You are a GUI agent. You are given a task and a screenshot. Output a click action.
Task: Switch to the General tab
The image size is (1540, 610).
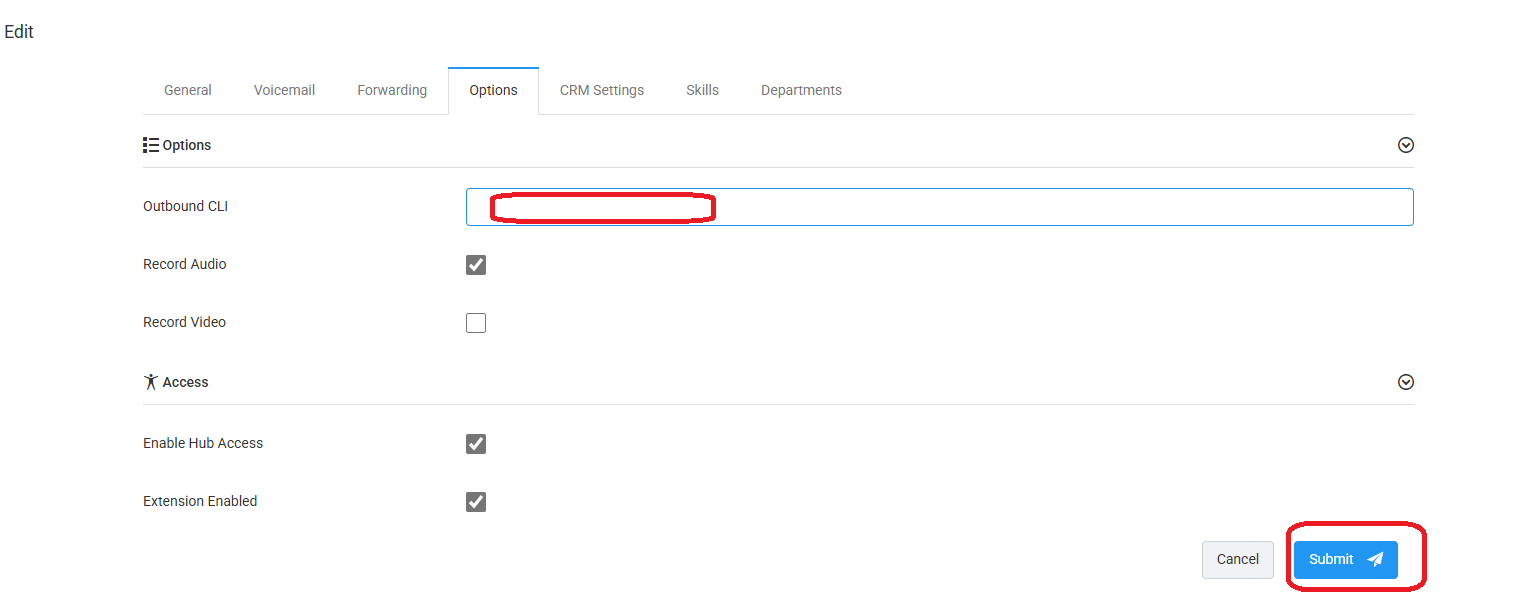pos(188,90)
